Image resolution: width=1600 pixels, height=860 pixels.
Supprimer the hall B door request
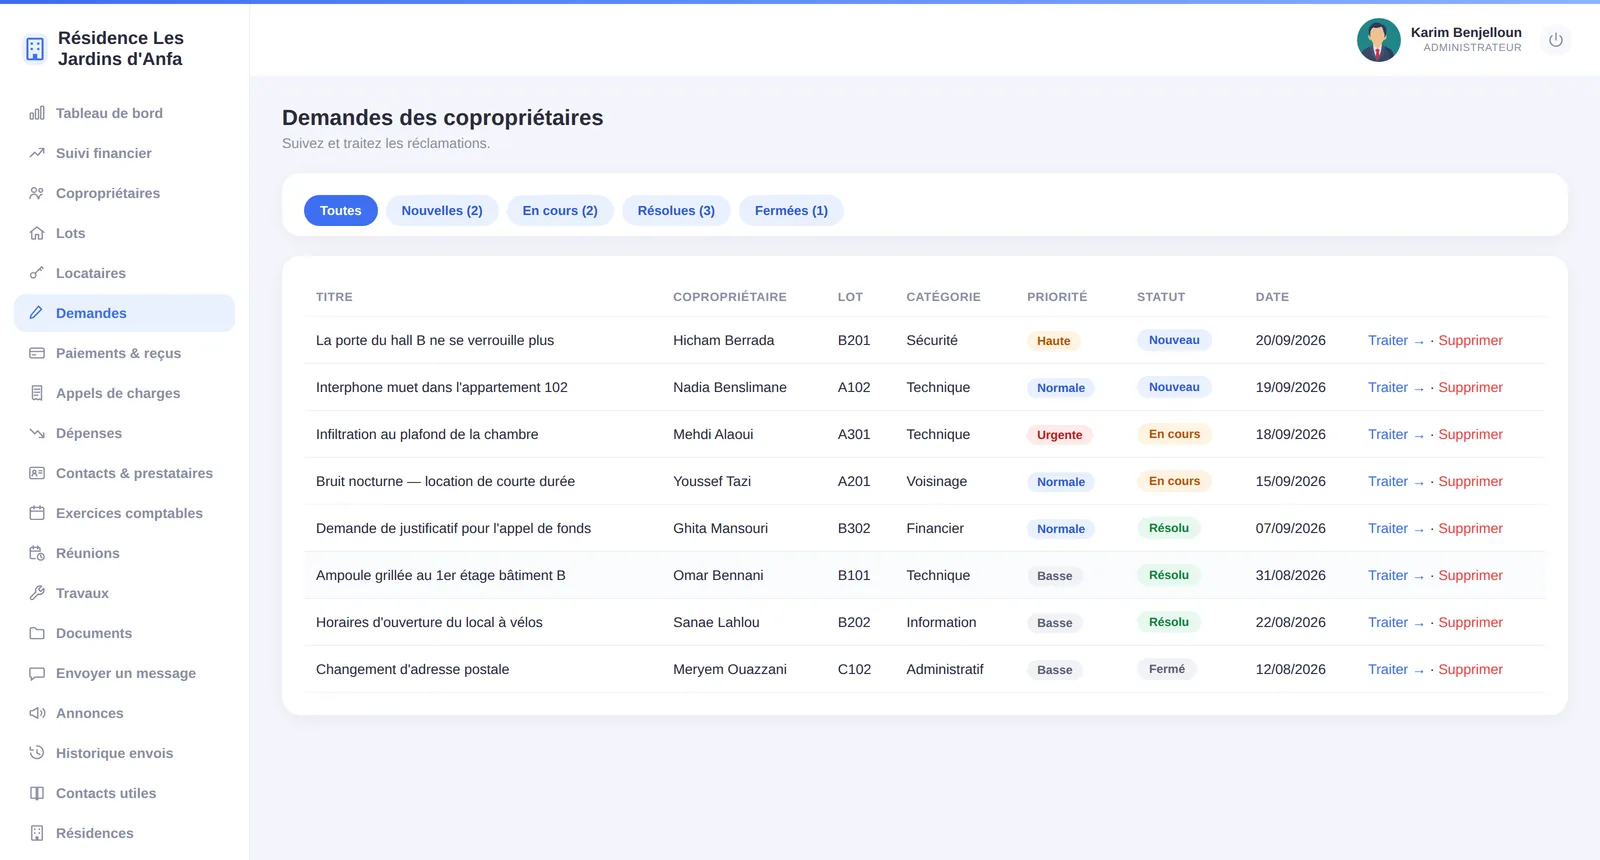1470,340
